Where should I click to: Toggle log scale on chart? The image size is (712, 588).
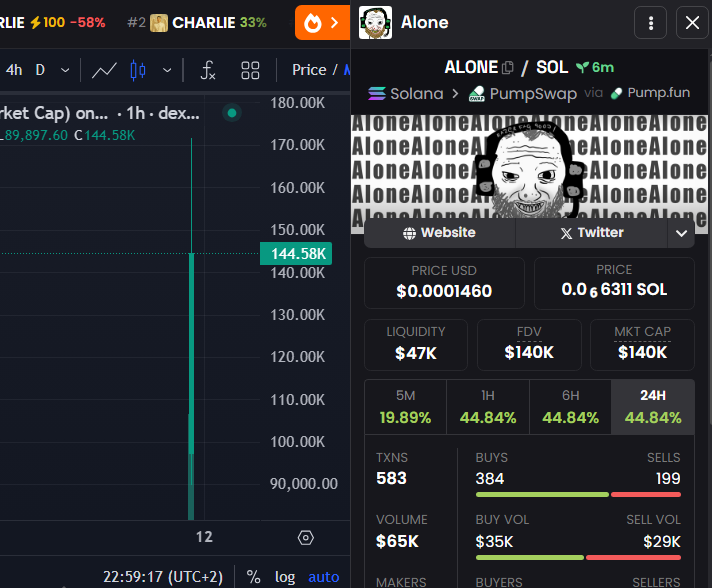click(x=285, y=577)
